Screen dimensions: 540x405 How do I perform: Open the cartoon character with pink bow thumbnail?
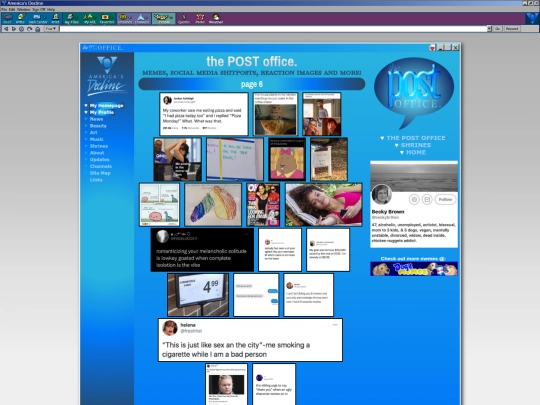coord(287,159)
